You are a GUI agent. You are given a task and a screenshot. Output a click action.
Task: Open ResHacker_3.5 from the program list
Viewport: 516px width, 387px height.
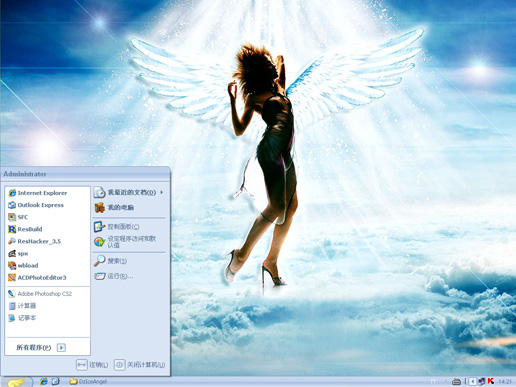click(48, 241)
